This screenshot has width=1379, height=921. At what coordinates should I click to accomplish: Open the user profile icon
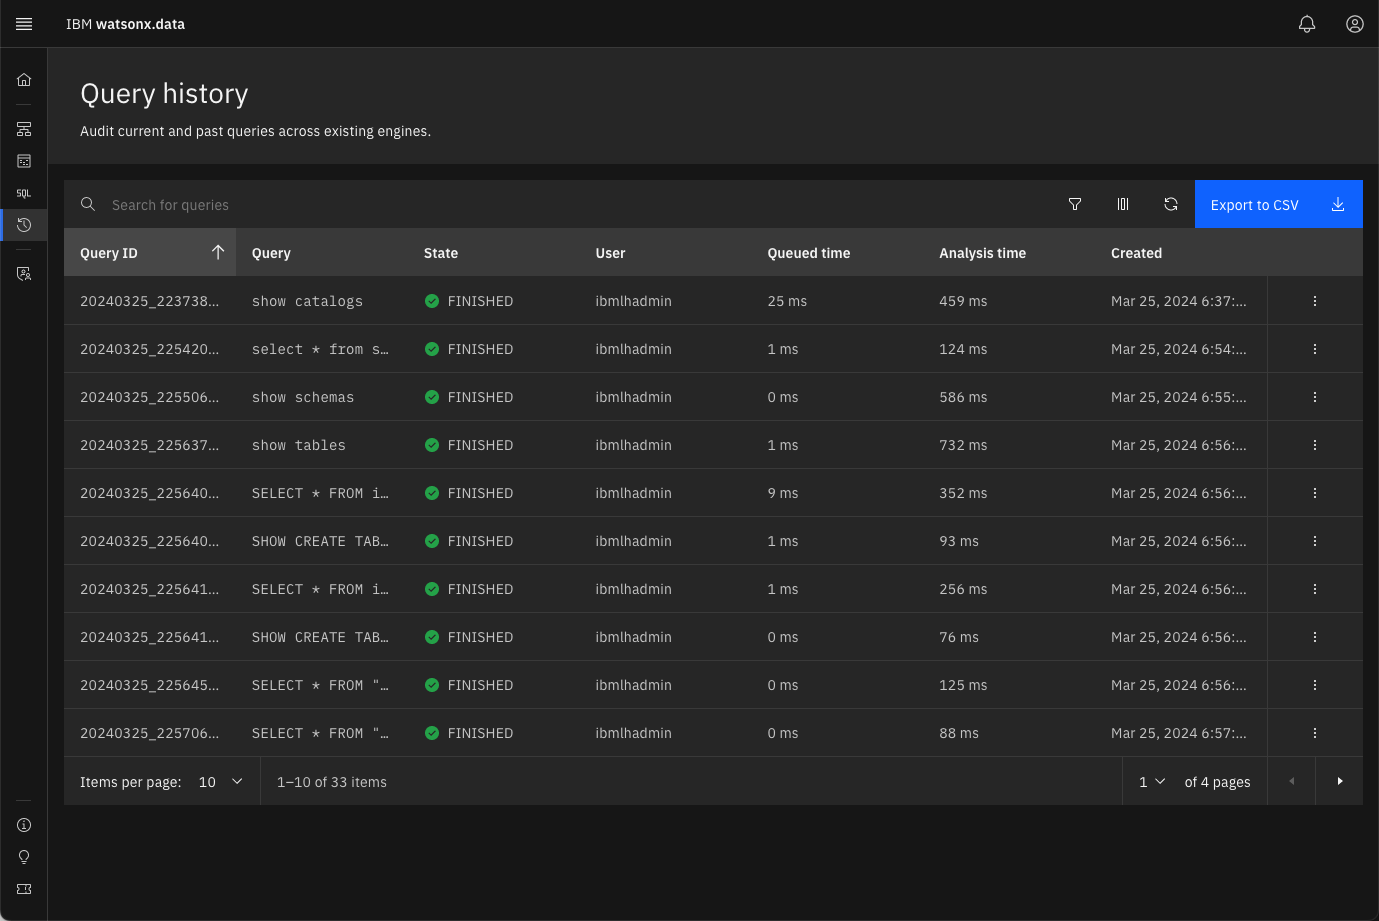tap(1355, 24)
